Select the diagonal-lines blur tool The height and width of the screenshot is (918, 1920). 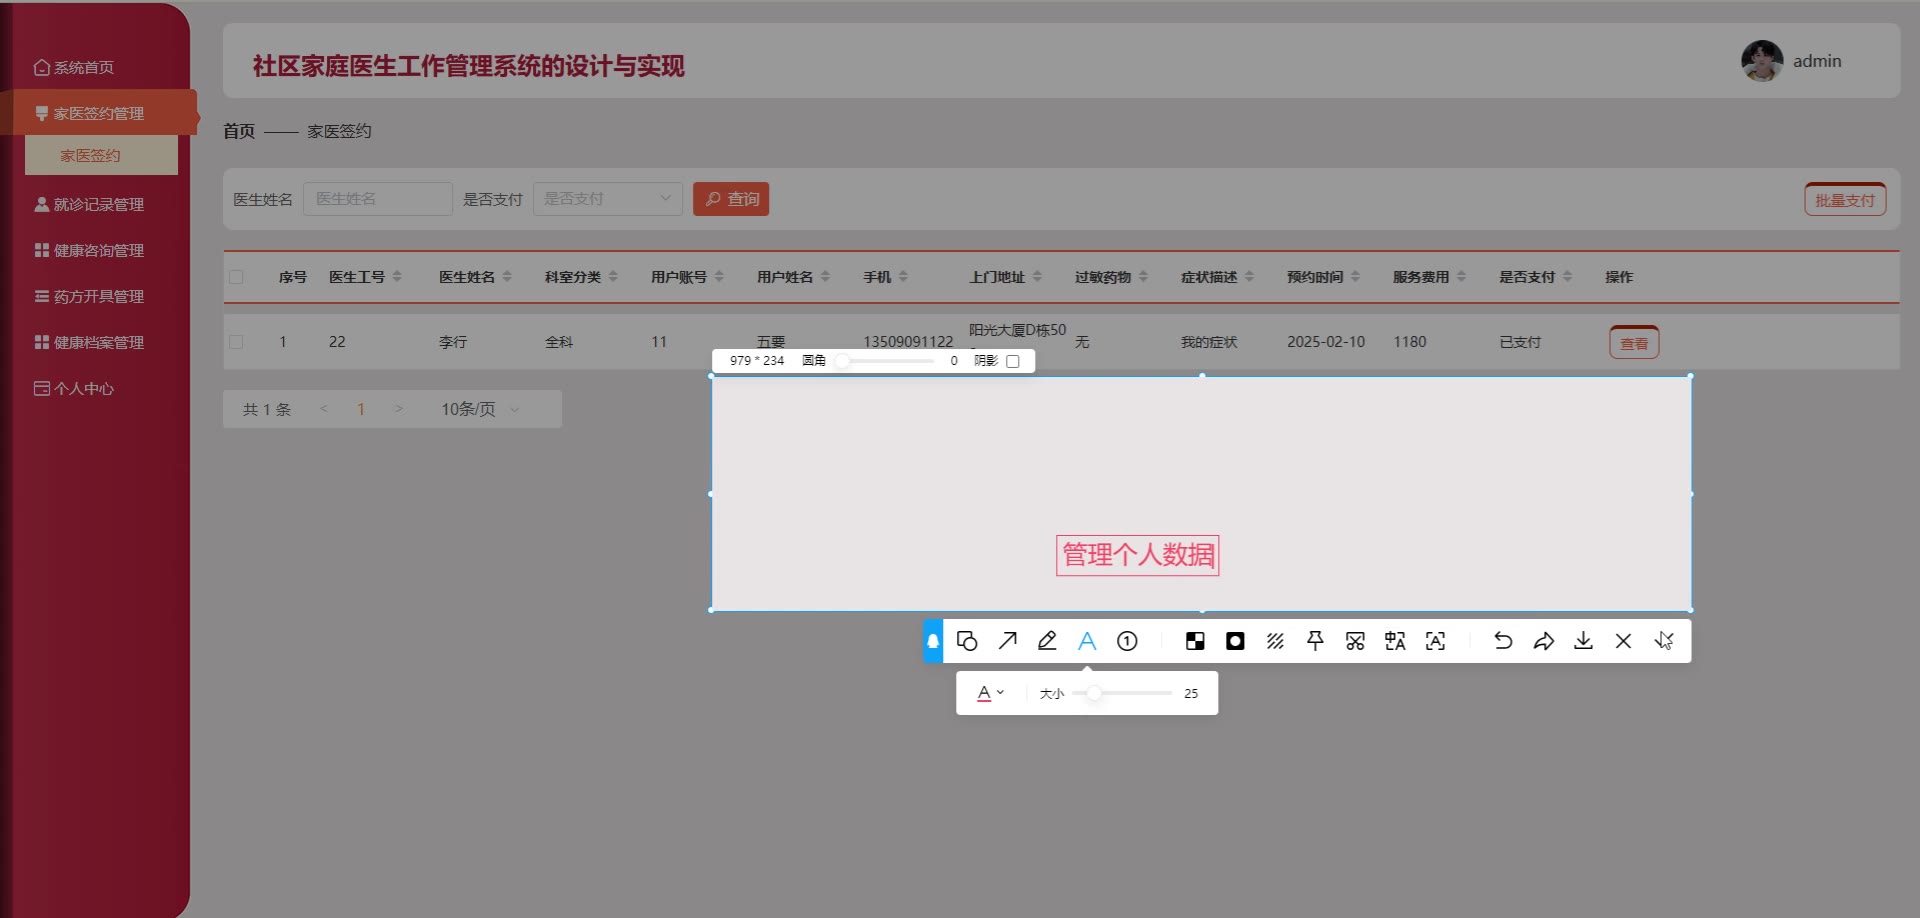1275,641
